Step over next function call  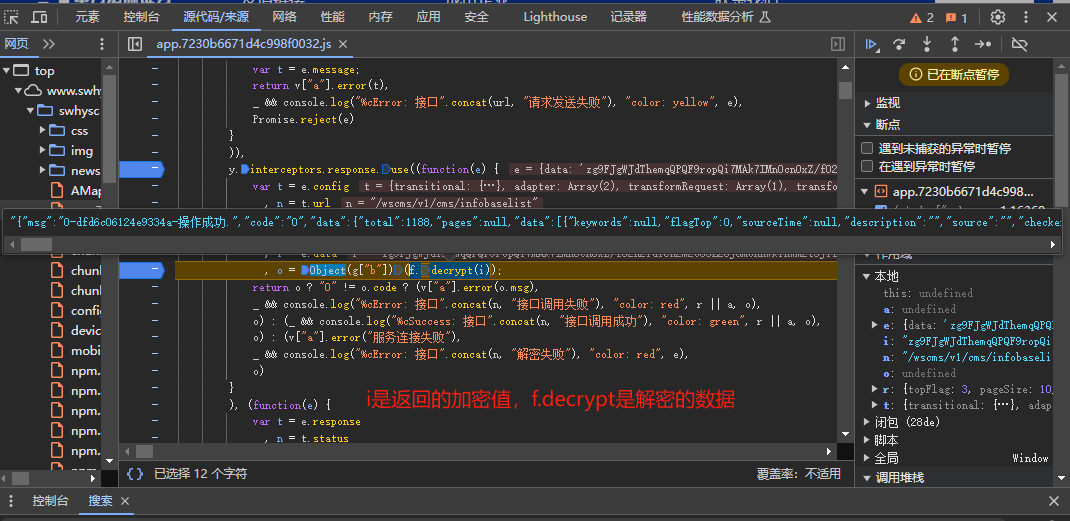point(899,44)
